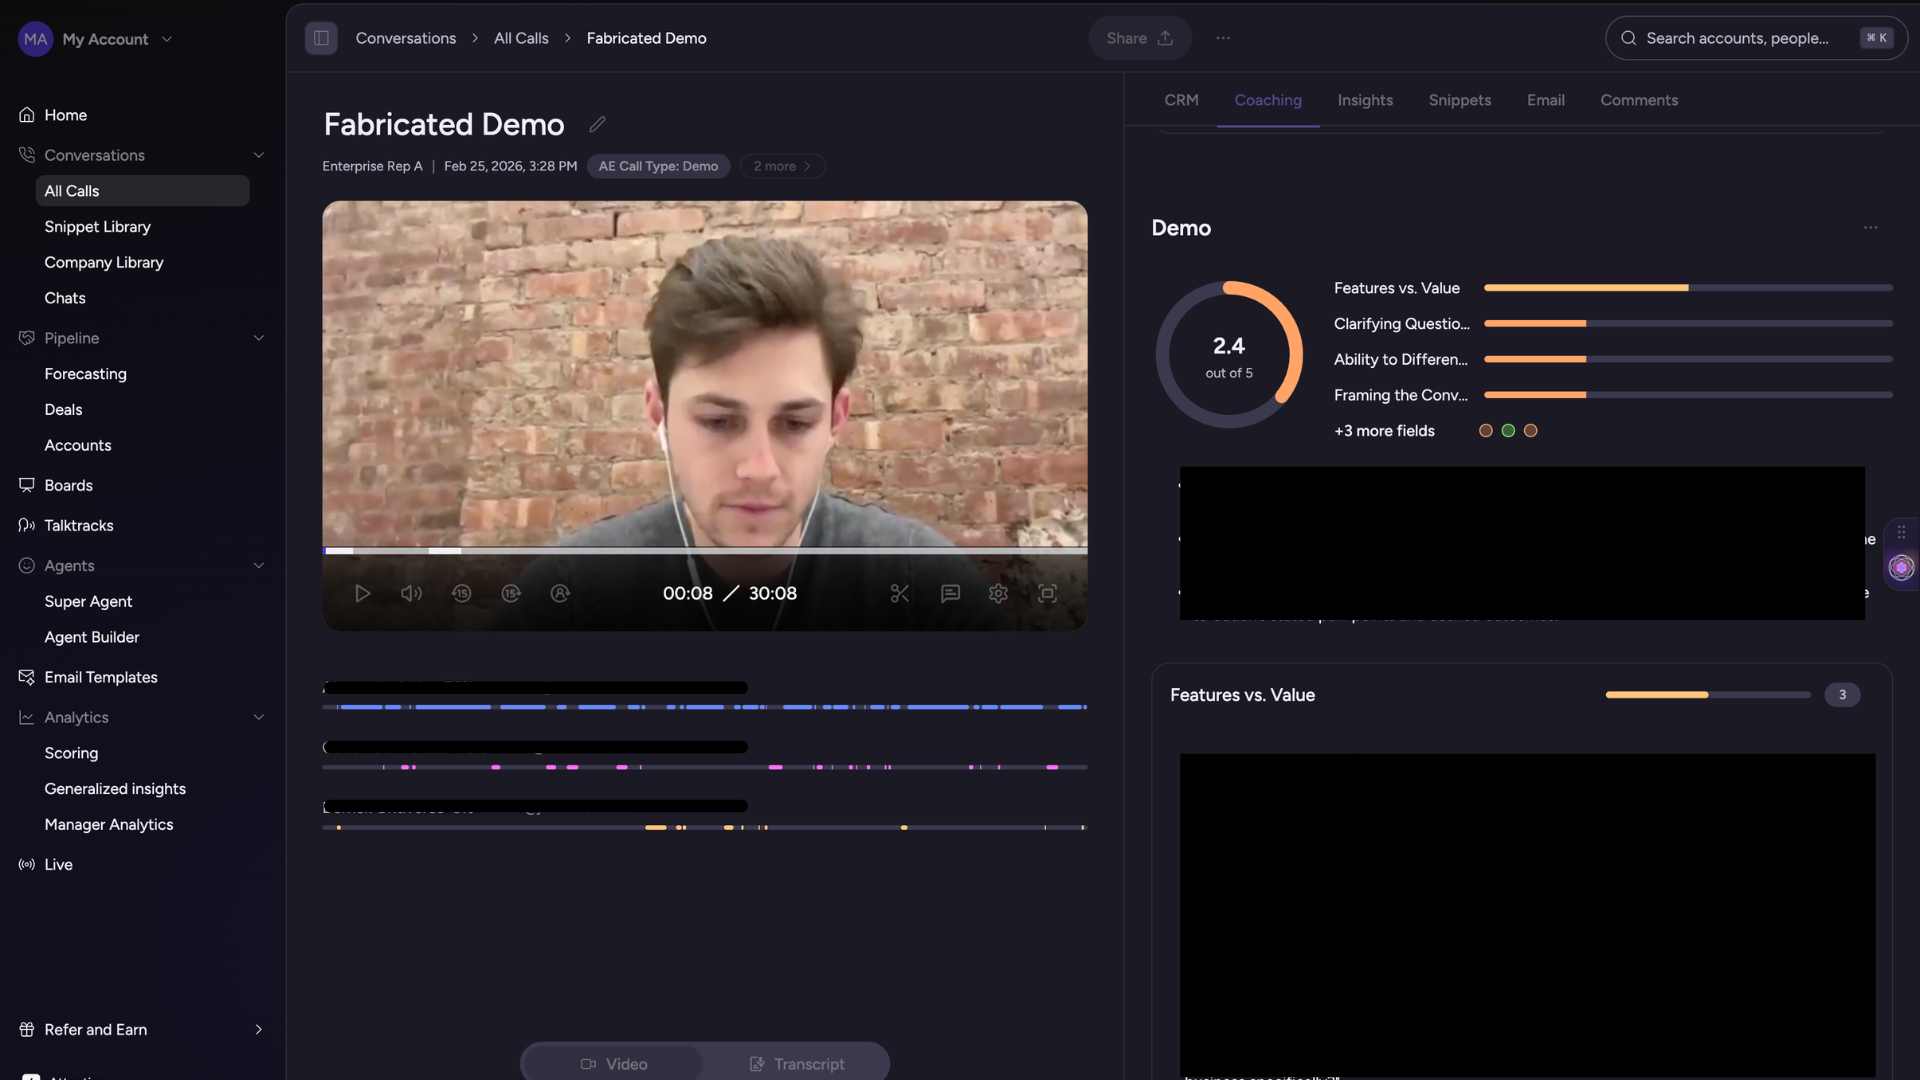Open video comment icon in player
The width and height of the screenshot is (1920, 1080).
click(x=950, y=594)
